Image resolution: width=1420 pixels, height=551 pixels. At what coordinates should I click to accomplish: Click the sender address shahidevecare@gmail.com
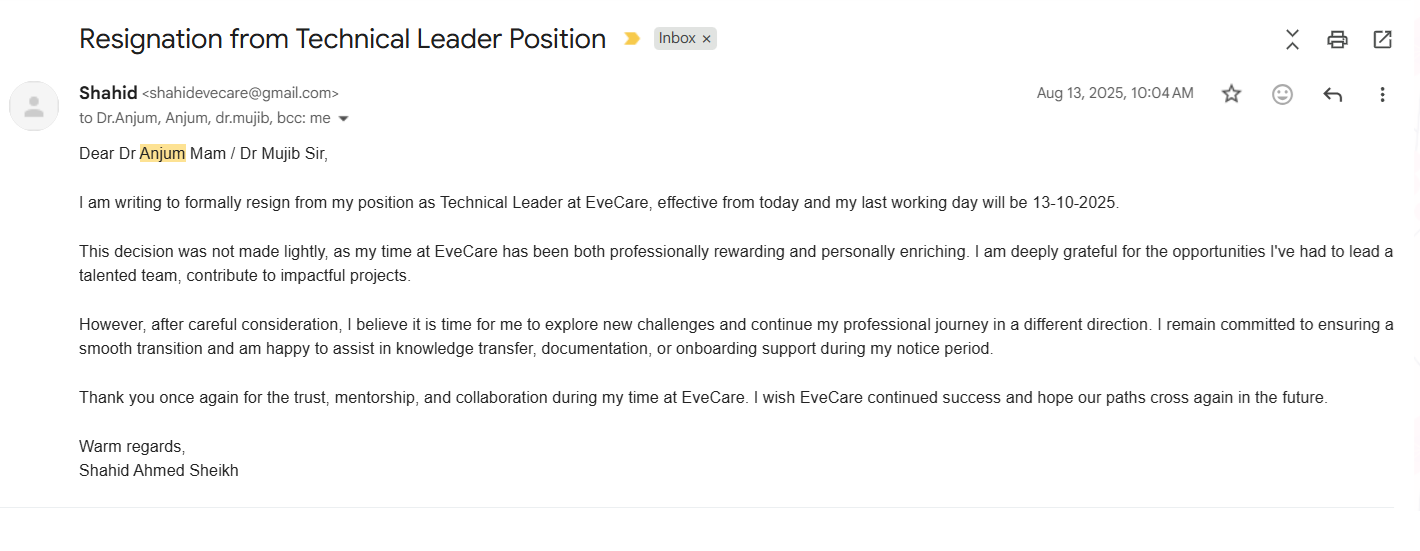click(x=240, y=93)
